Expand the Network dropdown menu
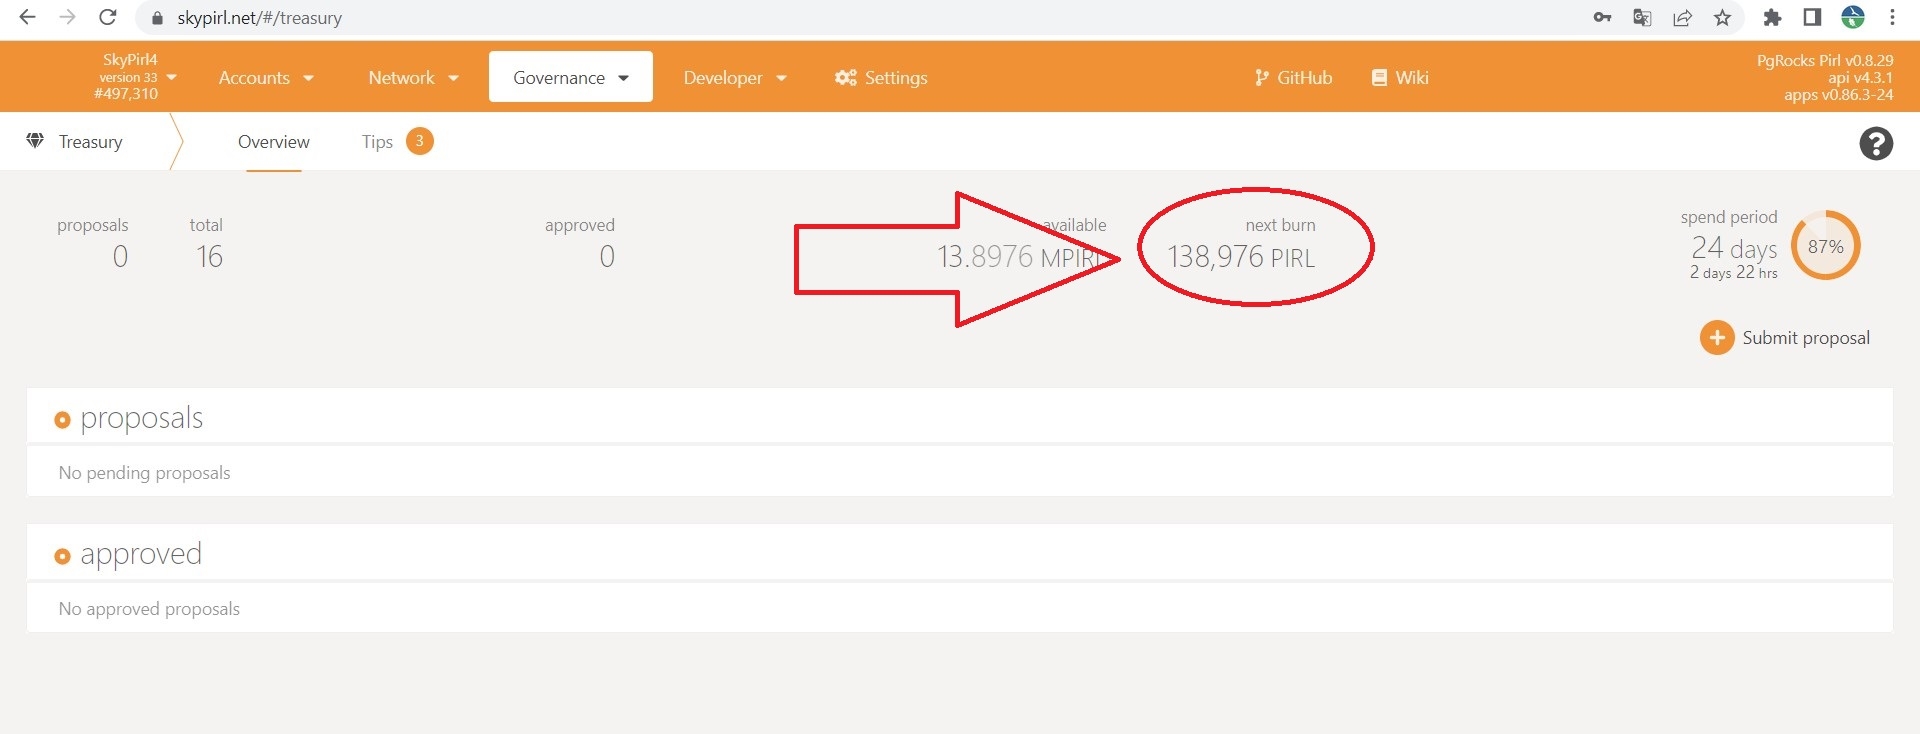Image resolution: width=1920 pixels, height=734 pixels. coord(413,78)
